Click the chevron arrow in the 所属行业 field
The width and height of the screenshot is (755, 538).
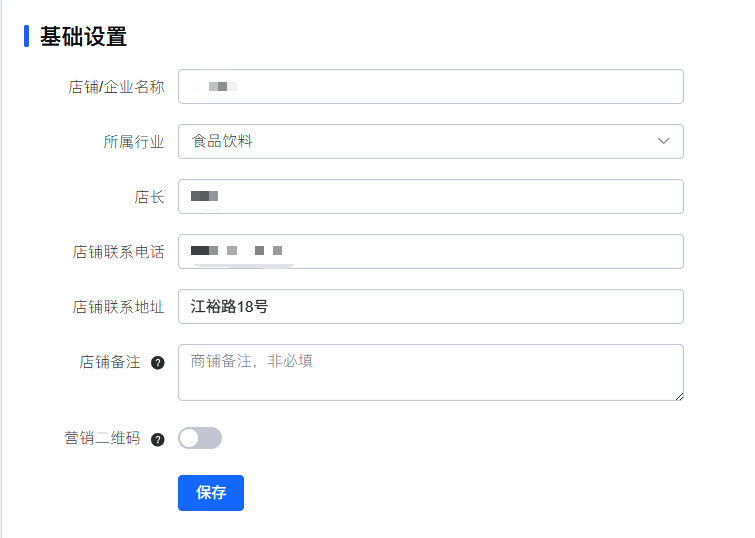(x=664, y=141)
